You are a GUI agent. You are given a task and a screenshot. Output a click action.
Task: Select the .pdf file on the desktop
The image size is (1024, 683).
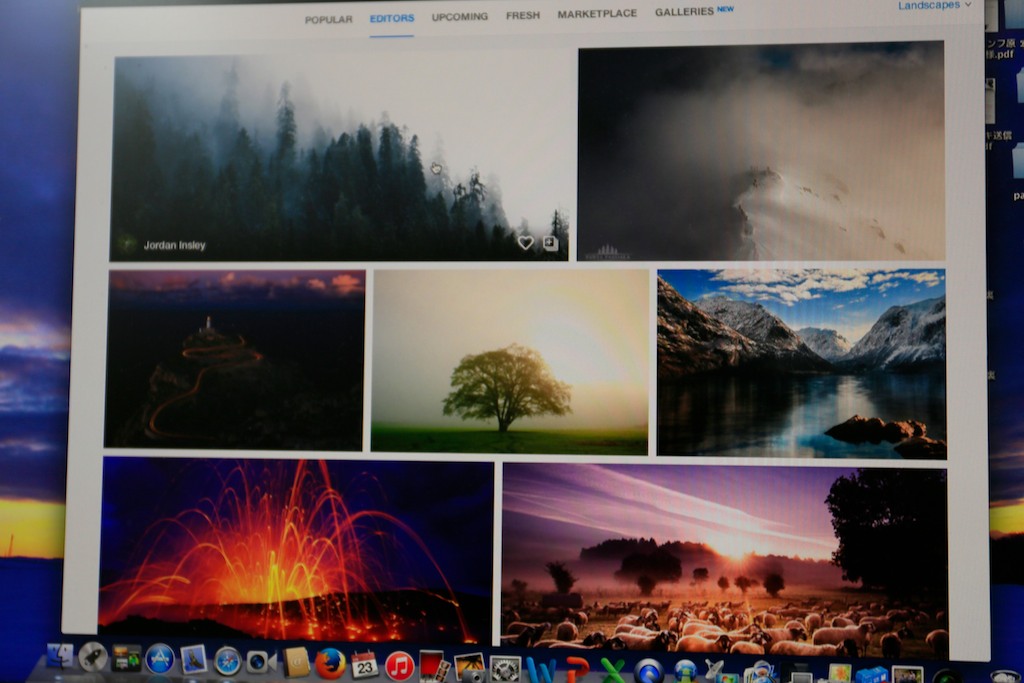[999, 49]
